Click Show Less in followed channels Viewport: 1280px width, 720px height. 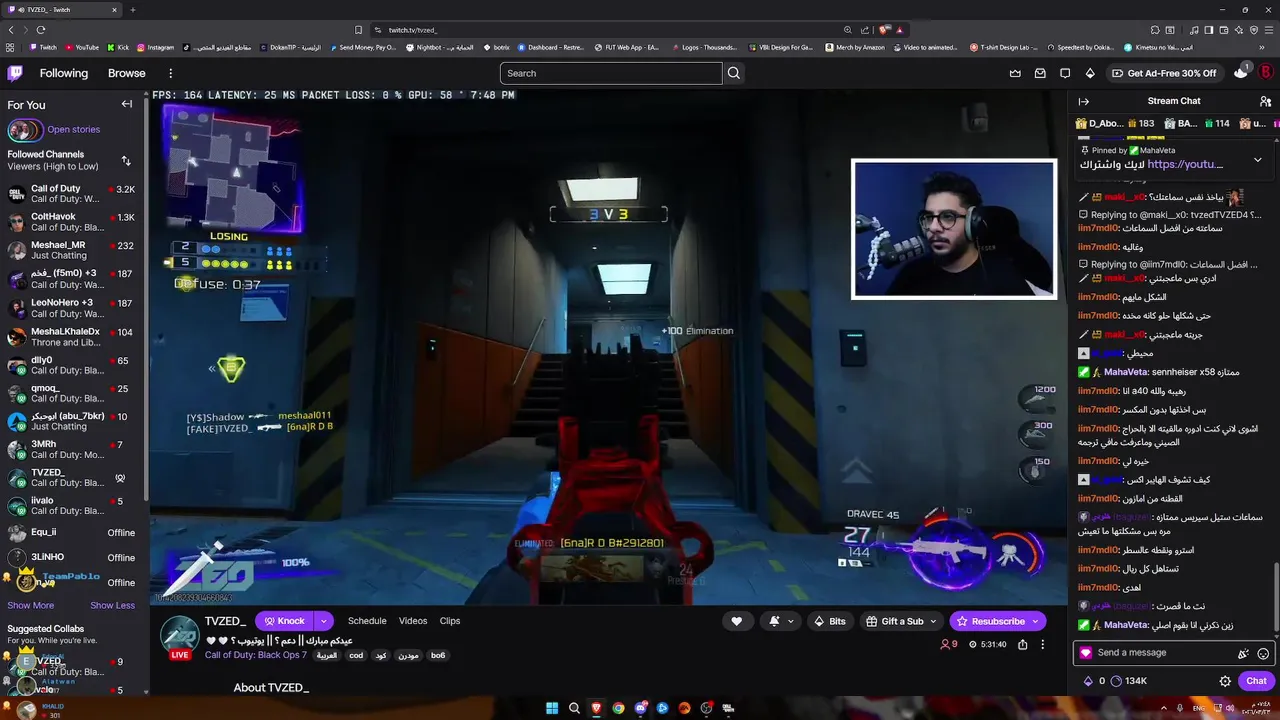click(112, 605)
